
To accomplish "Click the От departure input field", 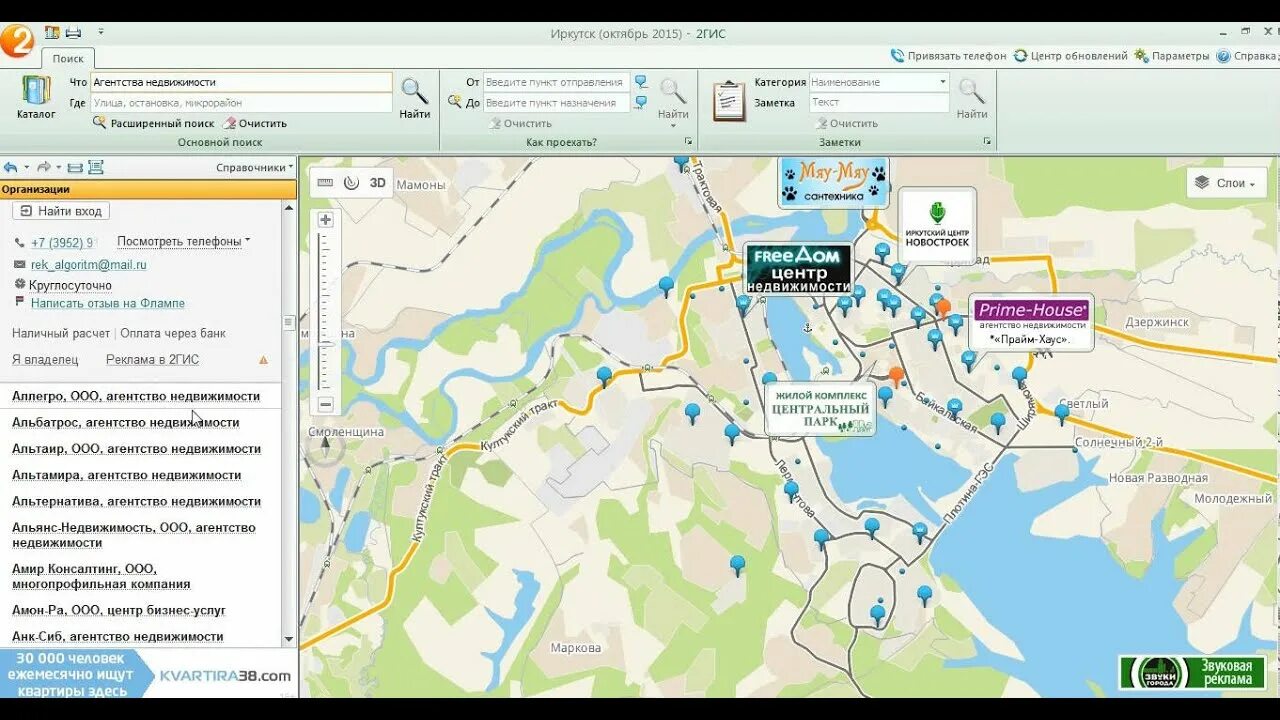I will click(556, 82).
